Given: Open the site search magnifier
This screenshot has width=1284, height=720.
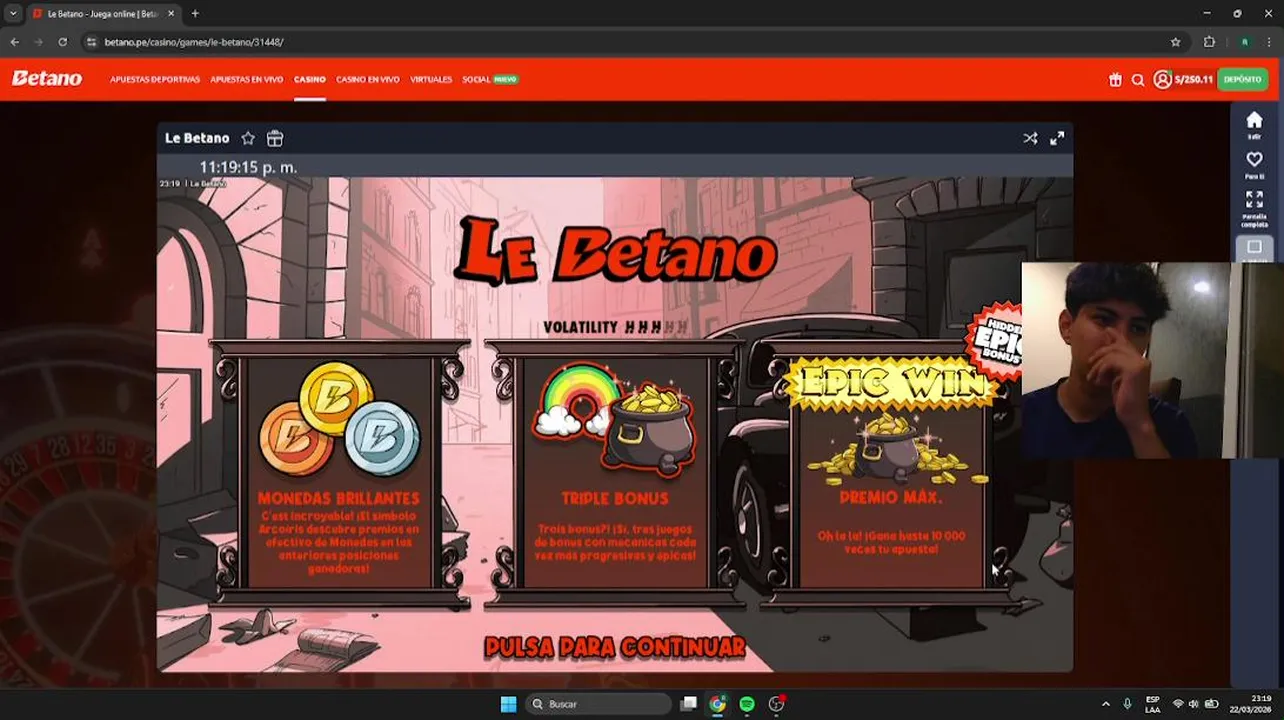Looking at the screenshot, I should 1138,80.
